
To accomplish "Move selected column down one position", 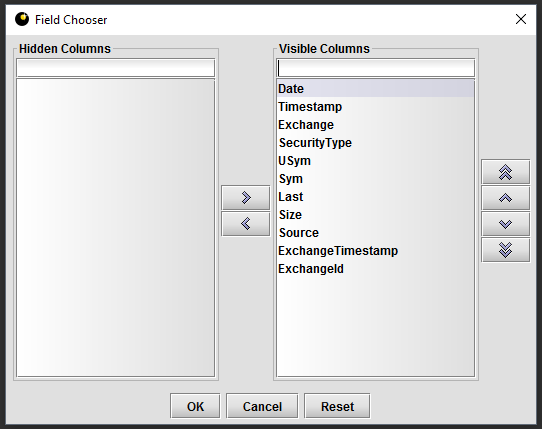I will tap(506, 224).
